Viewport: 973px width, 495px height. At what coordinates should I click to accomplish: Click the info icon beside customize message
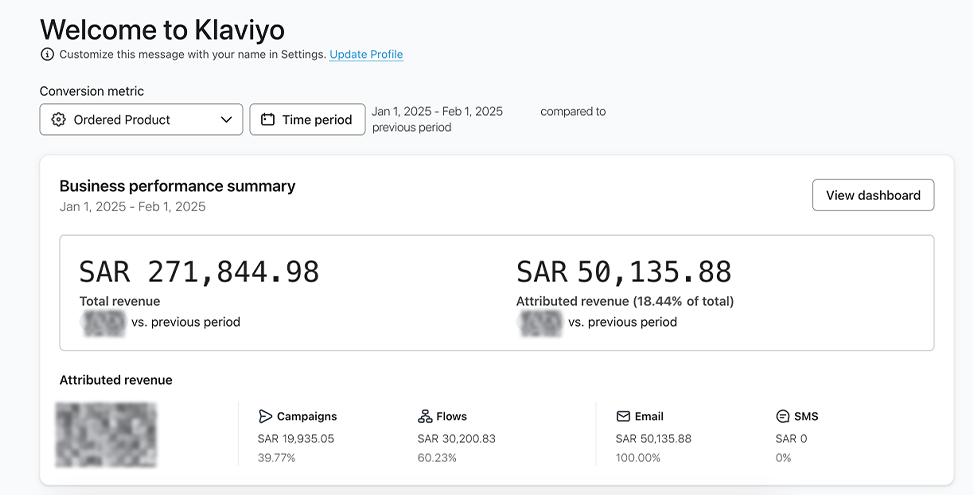(47, 54)
